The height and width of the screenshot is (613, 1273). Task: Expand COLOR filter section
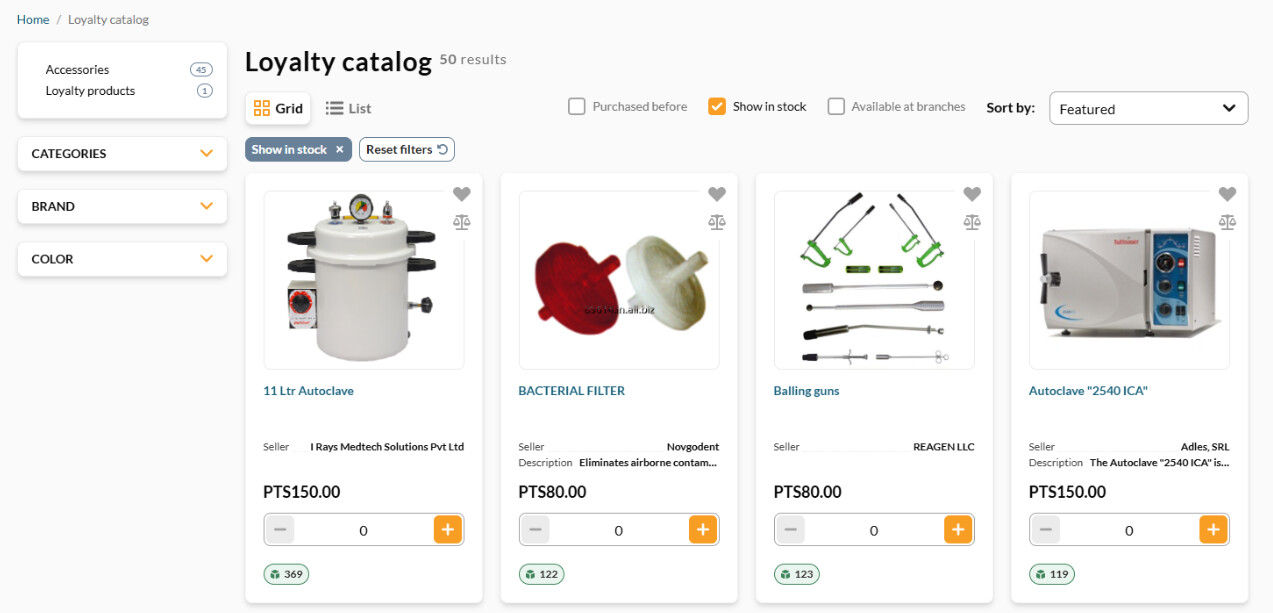point(122,259)
